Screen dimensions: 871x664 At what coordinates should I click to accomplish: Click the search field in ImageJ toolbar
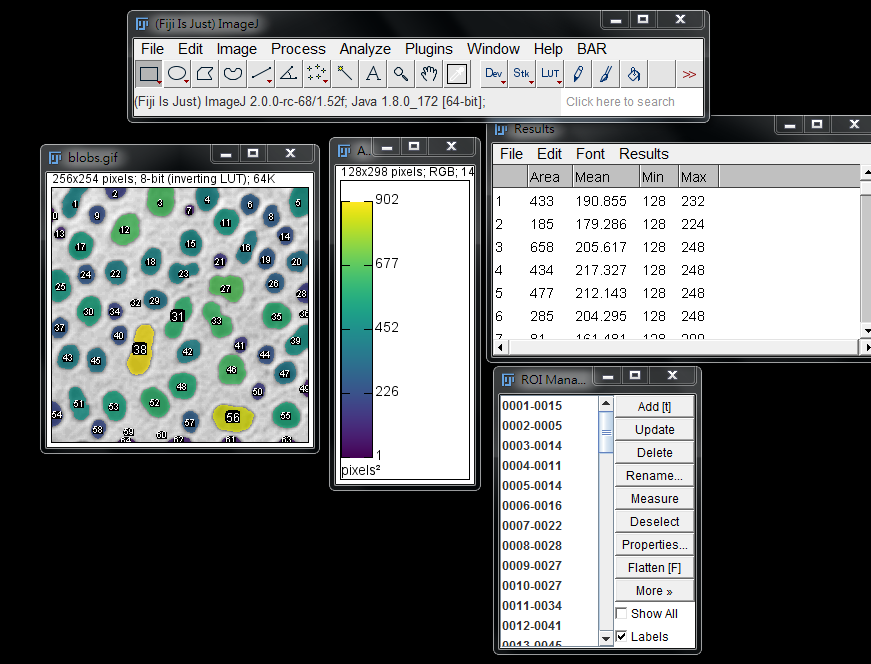coord(620,102)
